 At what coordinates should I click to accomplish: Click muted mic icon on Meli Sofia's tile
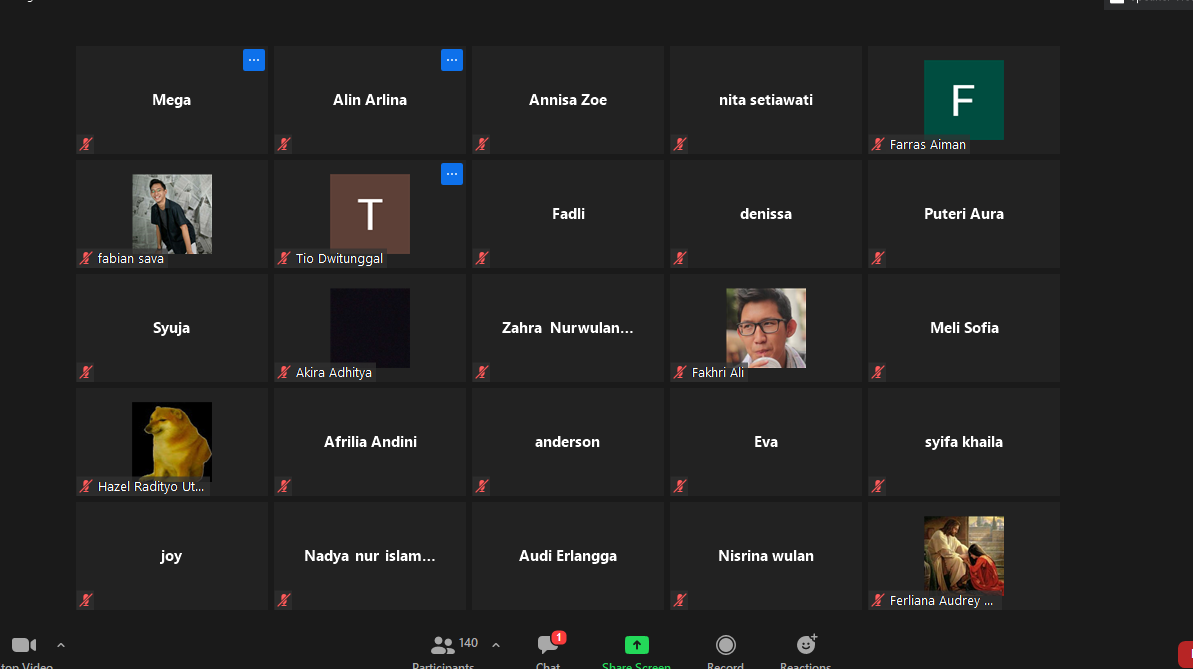[x=877, y=372]
